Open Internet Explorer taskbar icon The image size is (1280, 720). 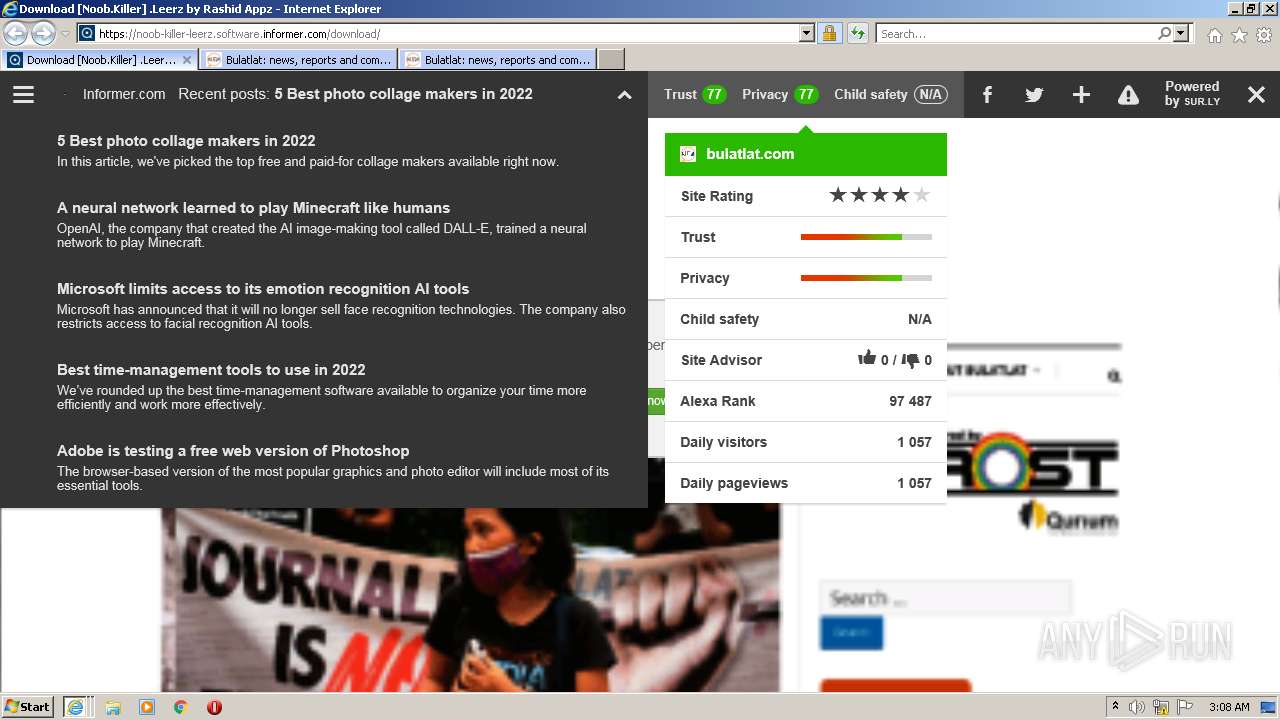[x=75, y=707]
